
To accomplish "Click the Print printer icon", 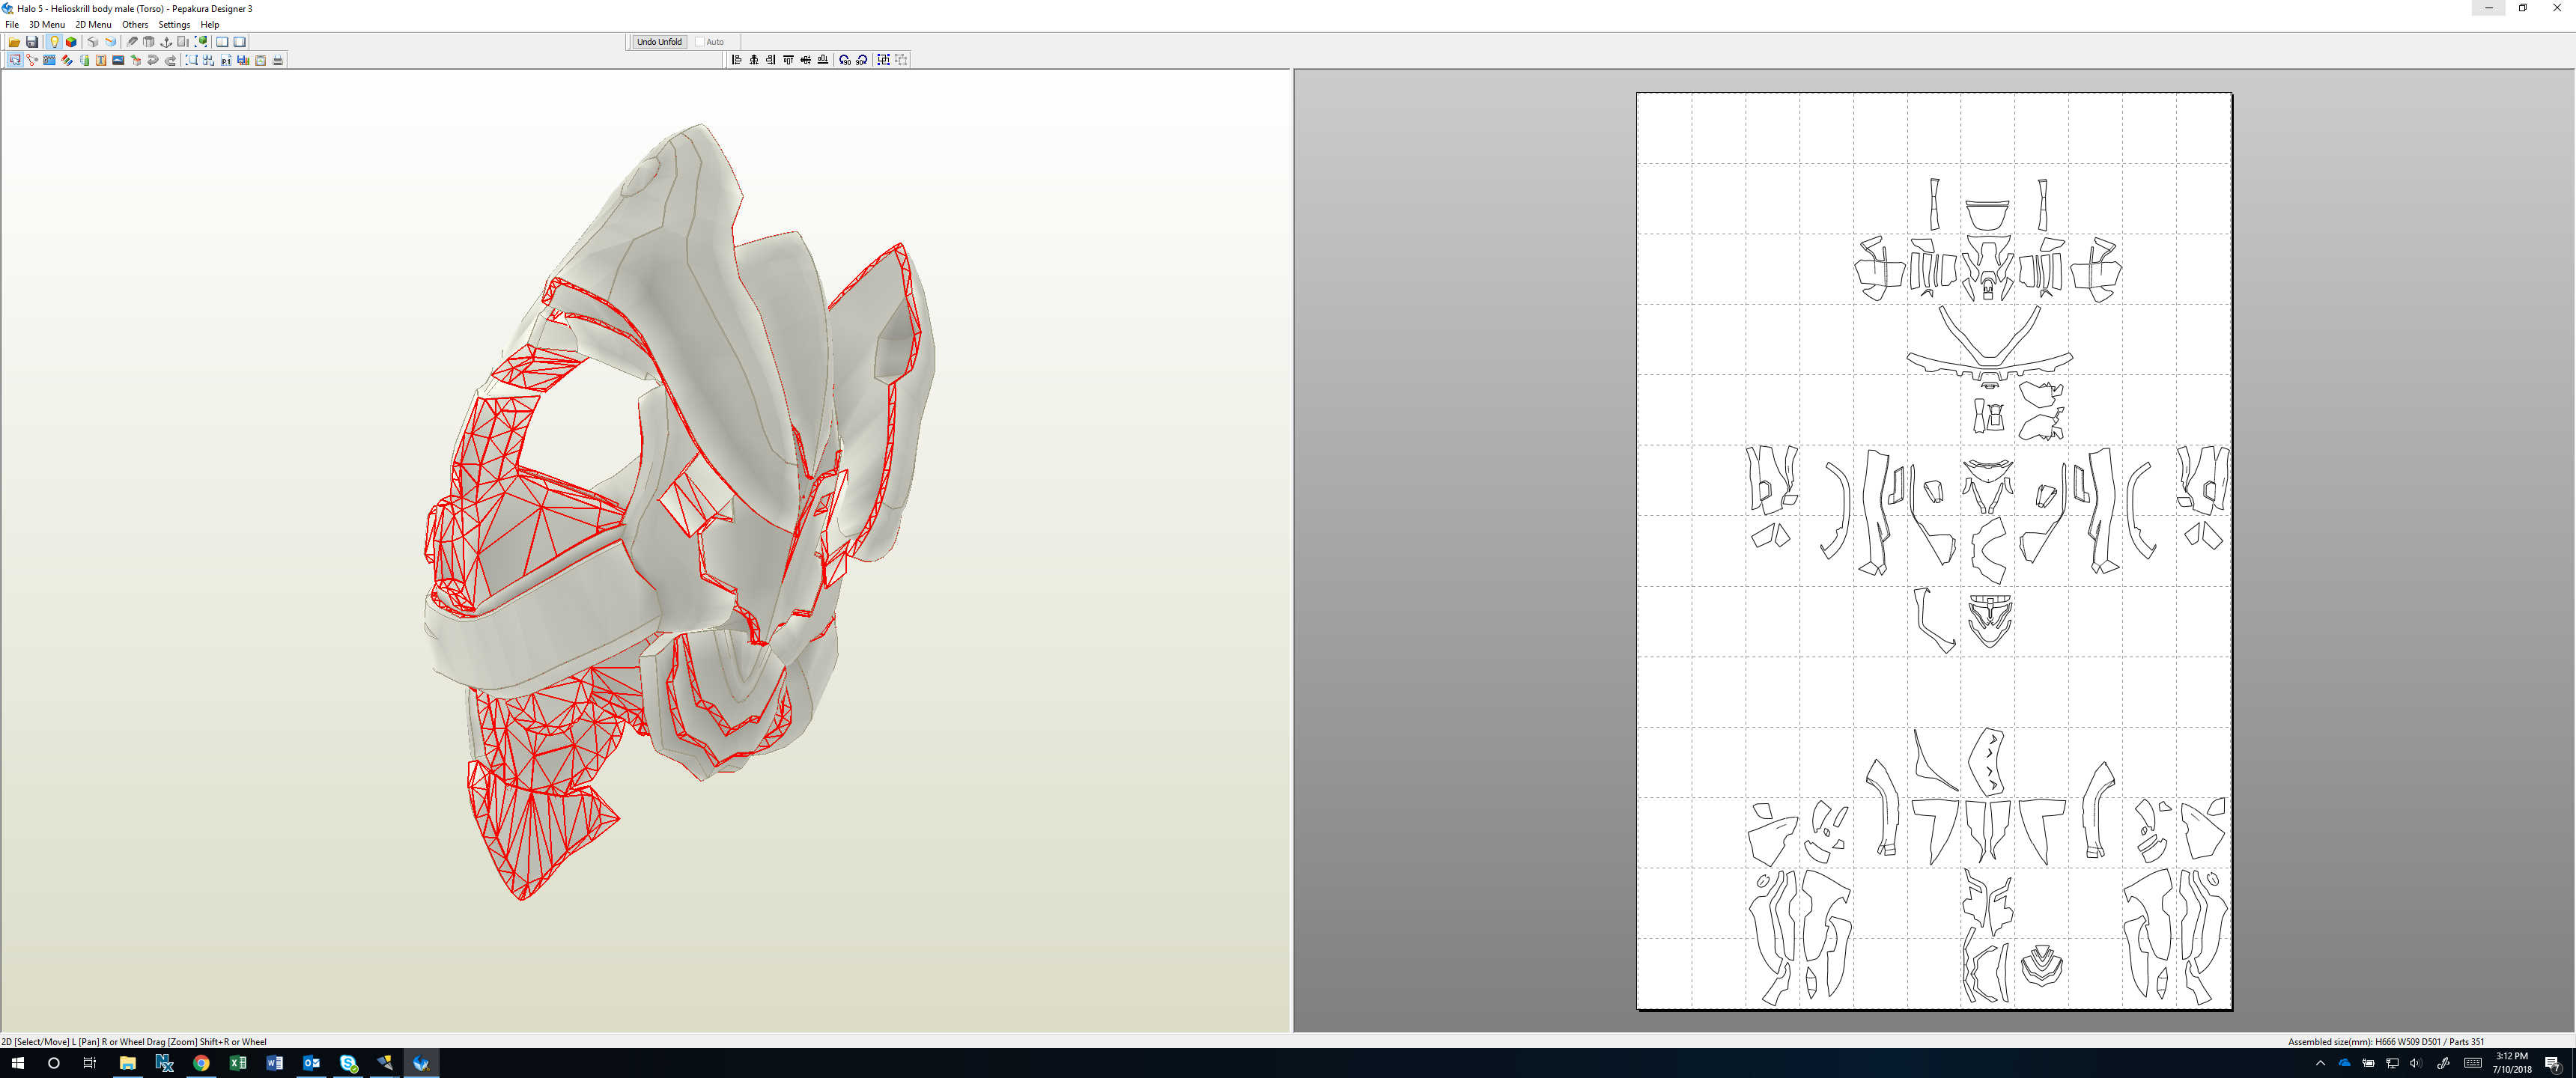I will point(278,60).
